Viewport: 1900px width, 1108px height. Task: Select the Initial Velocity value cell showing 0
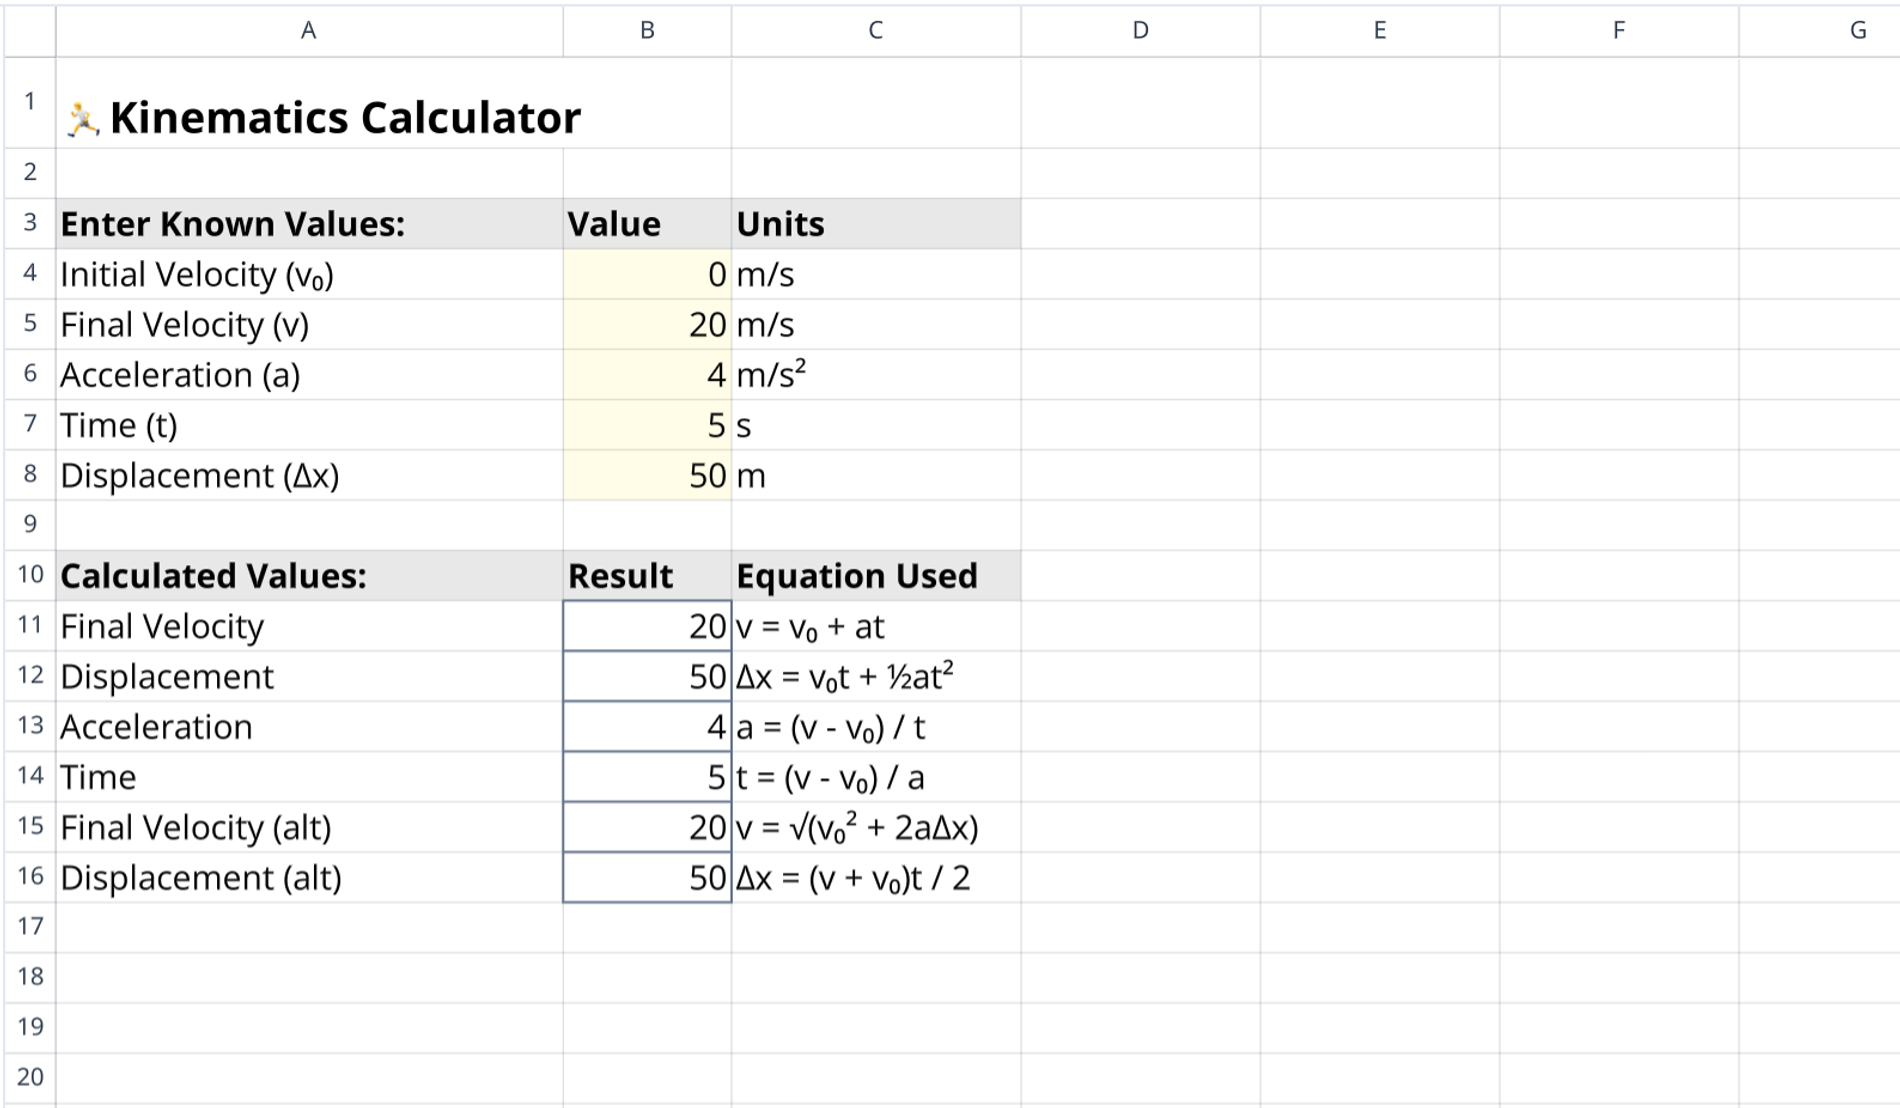pos(646,275)
